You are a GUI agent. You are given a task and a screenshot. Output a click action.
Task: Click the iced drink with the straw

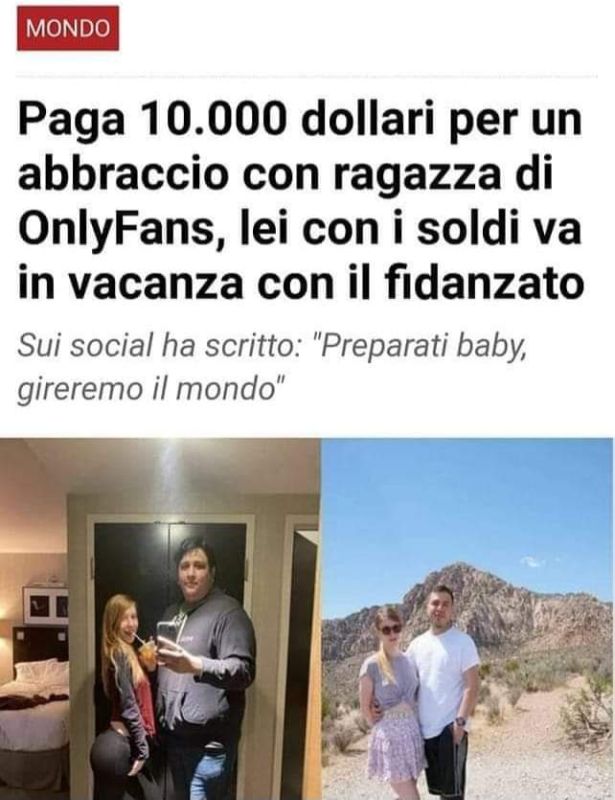146,655
